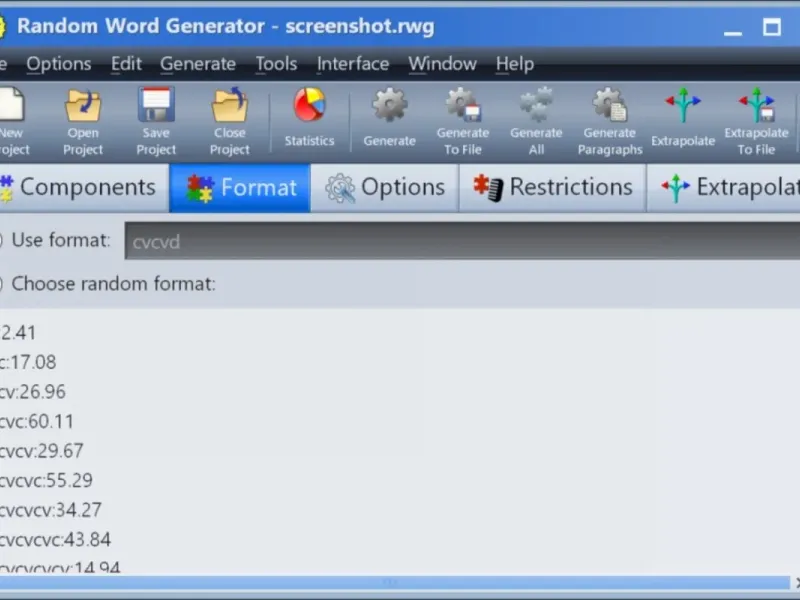Viewport: 800px width, 600px height.
Task: Click the New Project toolbar icon
Action: click(x=11, y=105)
